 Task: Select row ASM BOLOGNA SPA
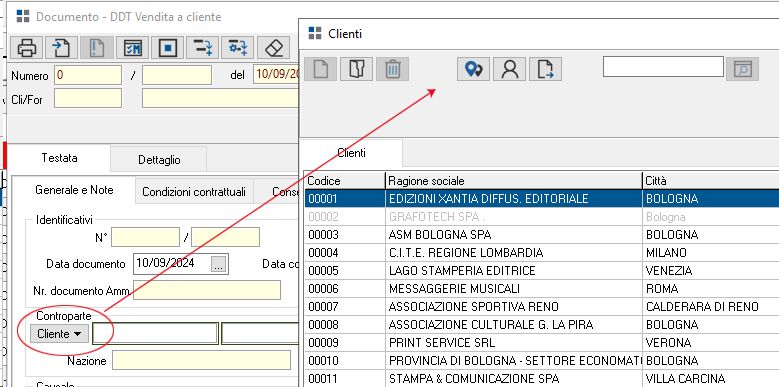(x=542, y=234)
